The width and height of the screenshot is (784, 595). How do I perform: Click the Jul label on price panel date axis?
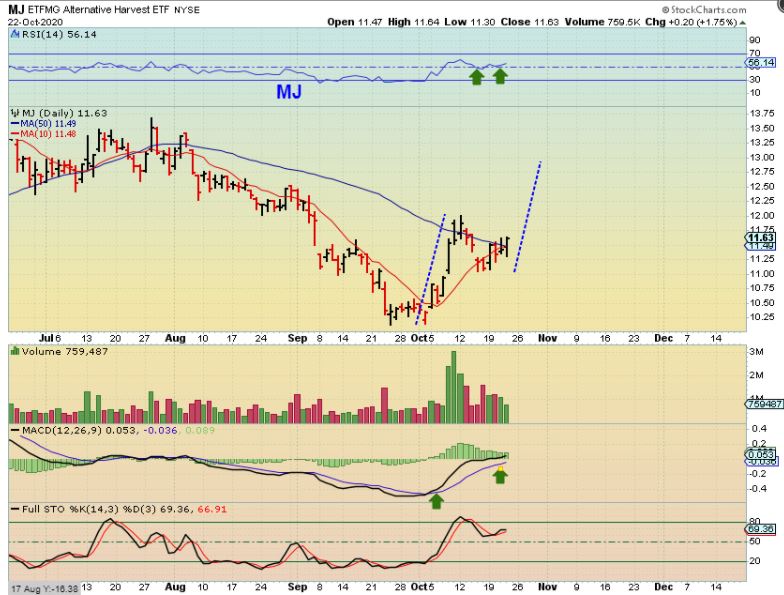pyautogui.click(x=46, y=338)
